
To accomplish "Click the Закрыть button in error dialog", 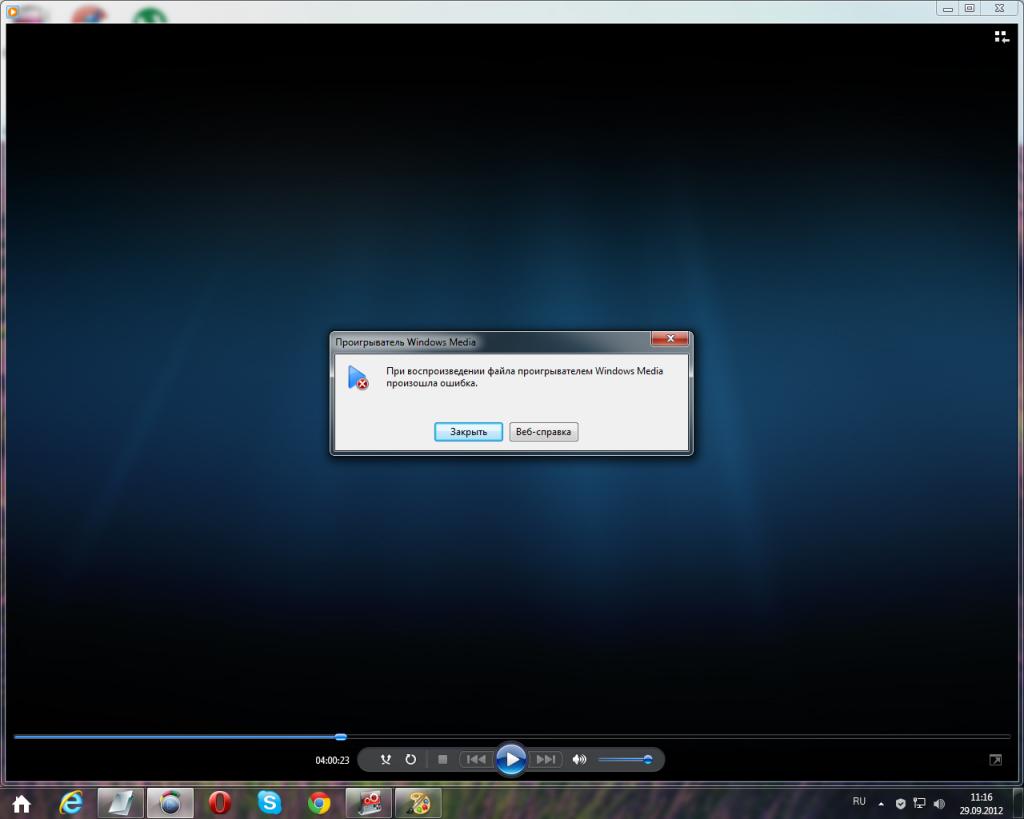I will [468, 432].
